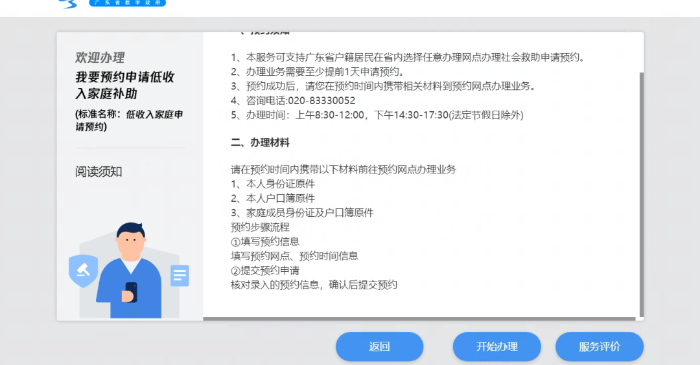Click the 本人户口簿原件 line
This screenshot has height=365, width=700.
tap(273, 198)
